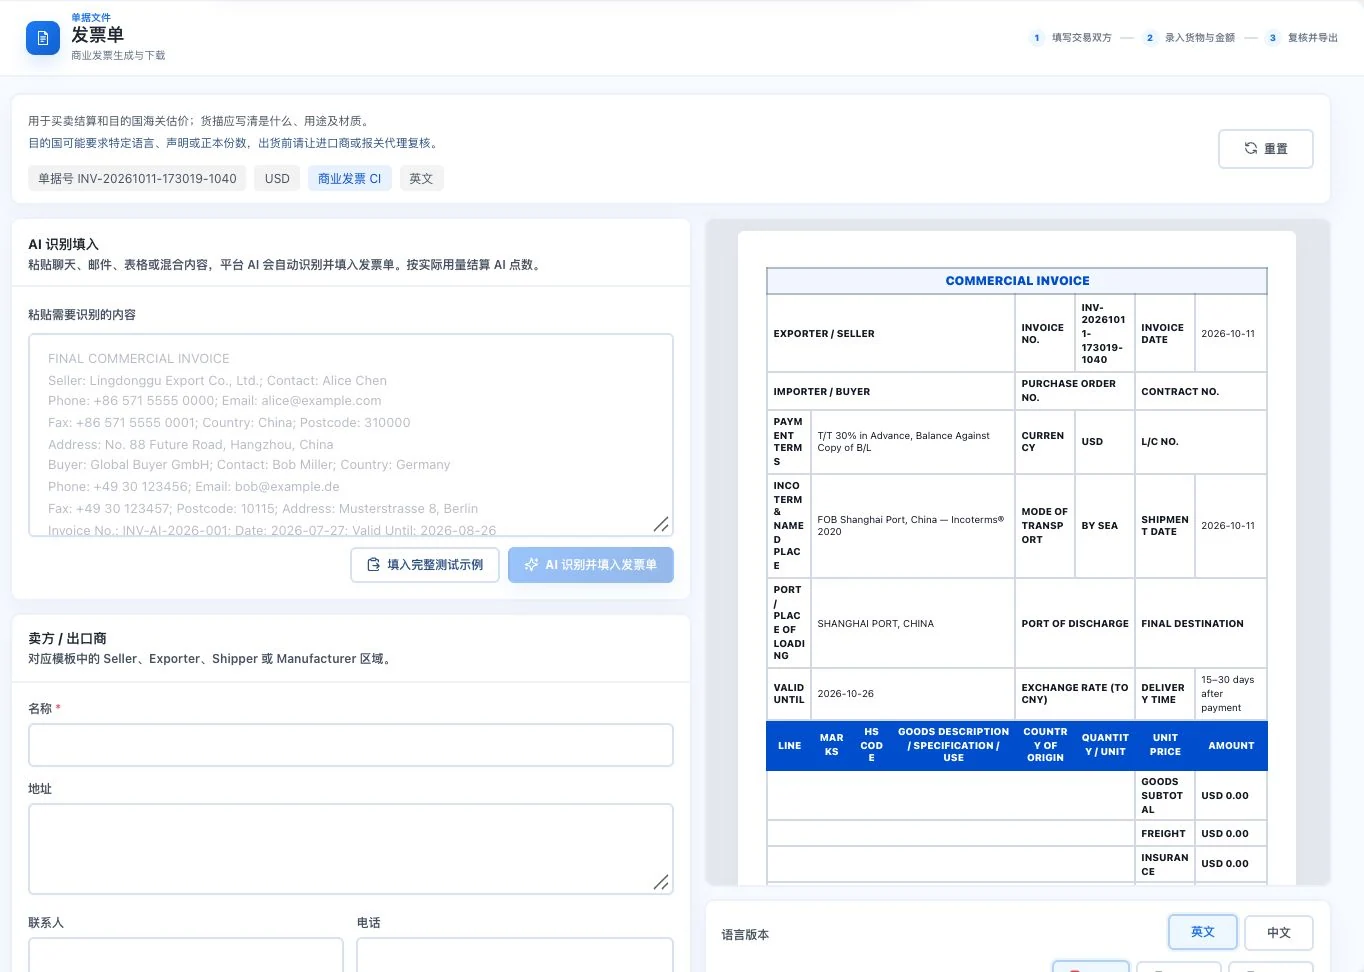Click the T/T 30% in Advance payment terms text
The width and height of the screenshot is (1364, 972).
point(903,442)
